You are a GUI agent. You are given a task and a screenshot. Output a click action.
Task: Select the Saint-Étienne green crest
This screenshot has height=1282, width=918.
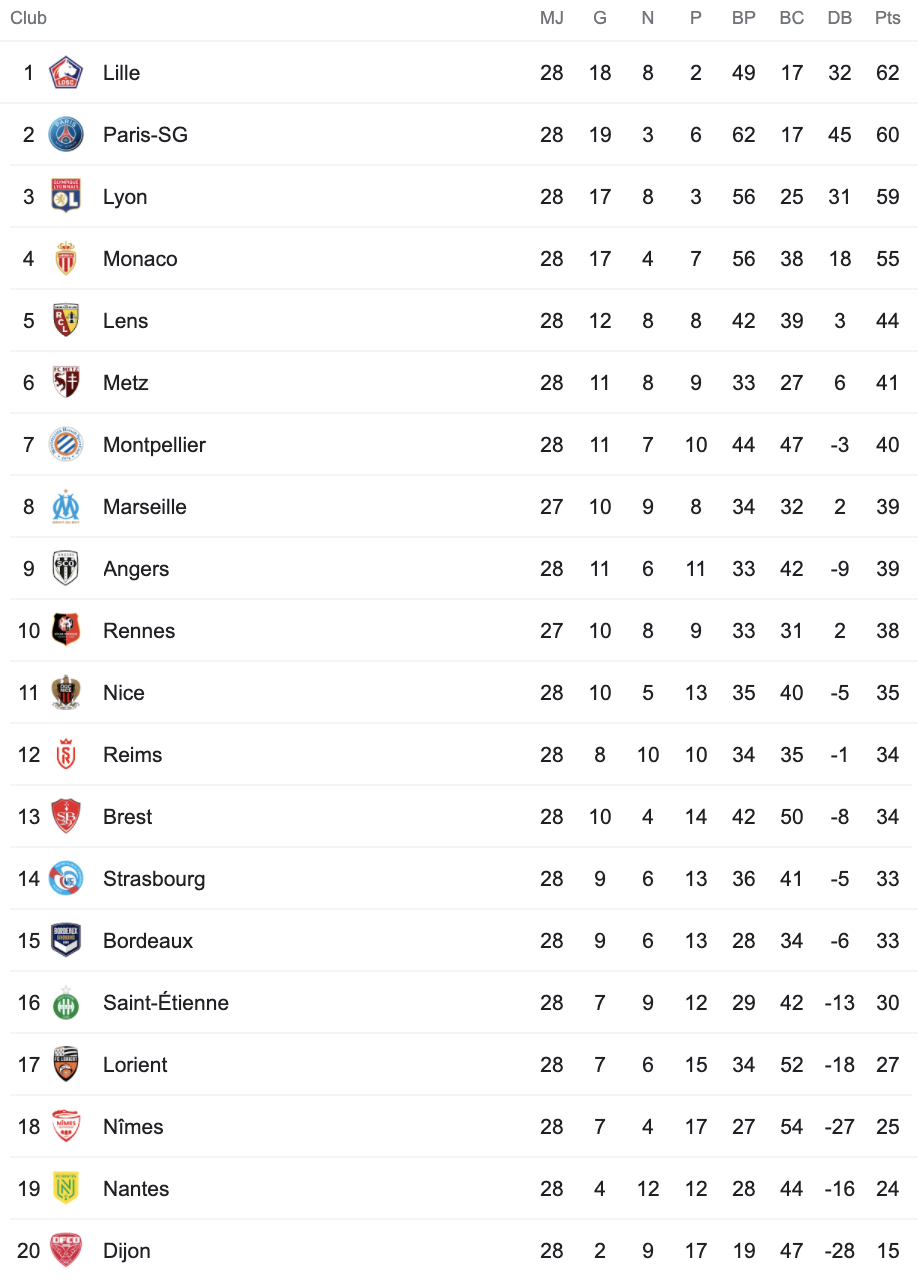(x=66, y=1003)
